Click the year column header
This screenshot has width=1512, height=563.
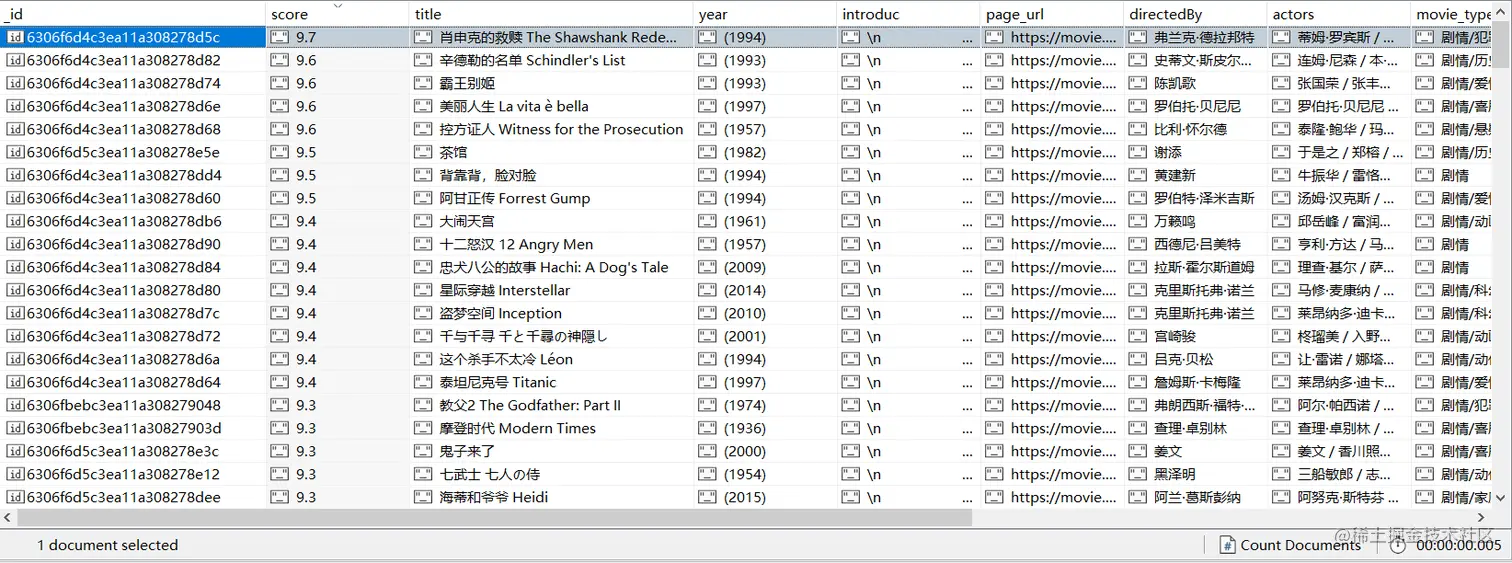(x=765, y=14)
